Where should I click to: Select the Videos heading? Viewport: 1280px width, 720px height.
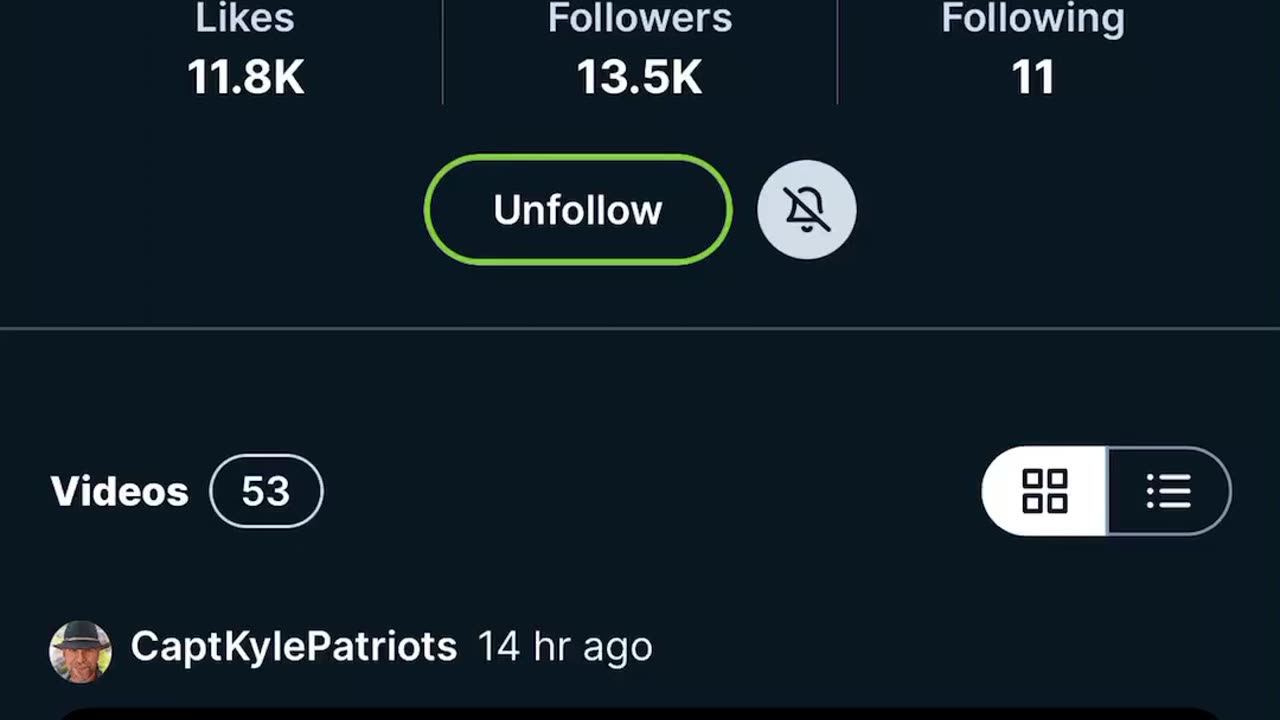point(120,491)
